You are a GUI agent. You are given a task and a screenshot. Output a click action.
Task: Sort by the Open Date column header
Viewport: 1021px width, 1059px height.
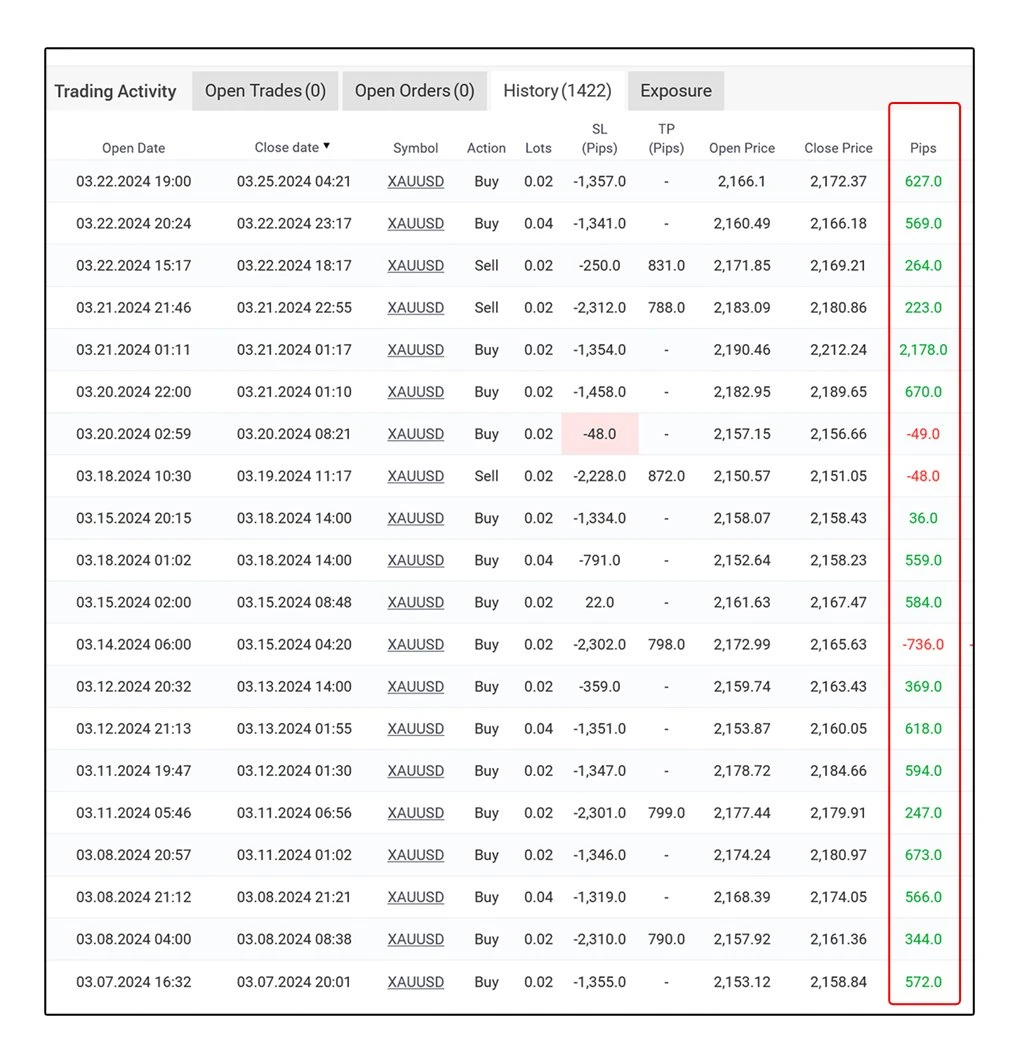[x=133, y=148]
